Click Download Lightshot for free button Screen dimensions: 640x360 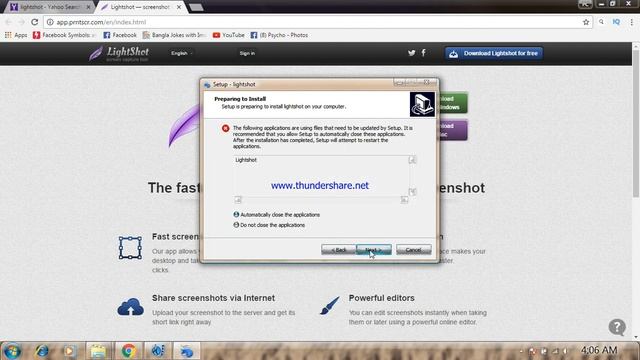tap(494, 53)
